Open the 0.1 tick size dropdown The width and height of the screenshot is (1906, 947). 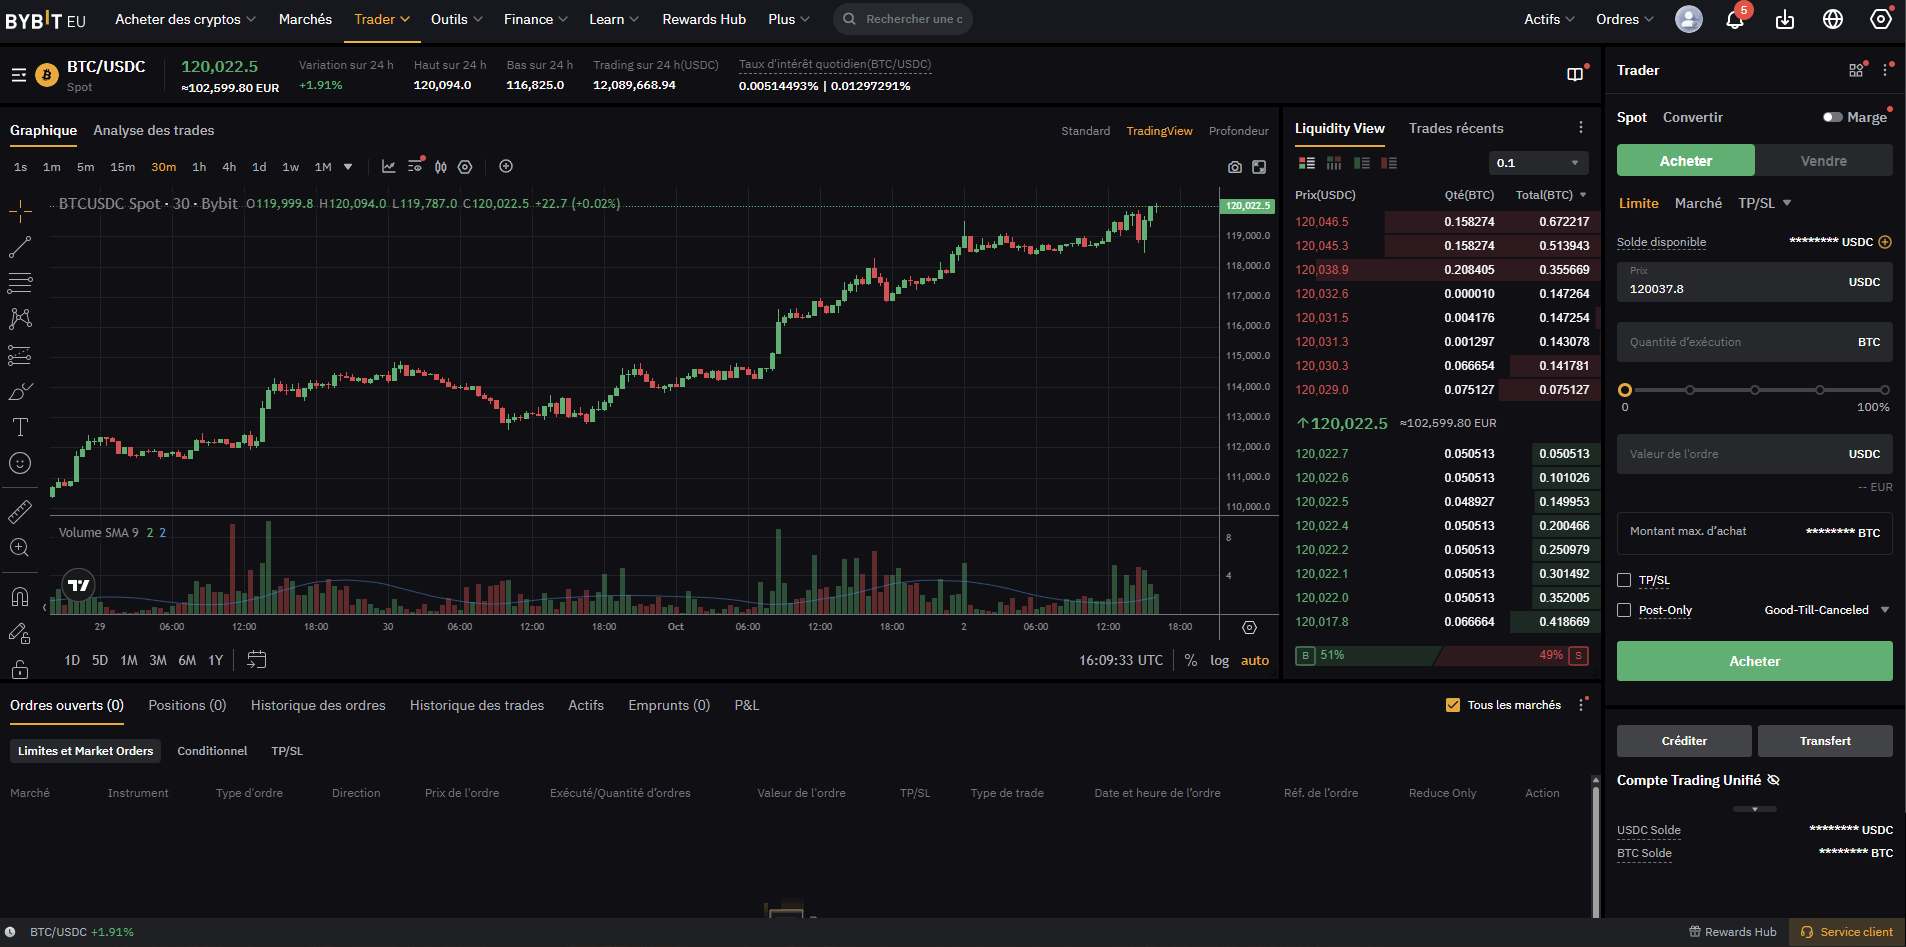(1539, 162)
